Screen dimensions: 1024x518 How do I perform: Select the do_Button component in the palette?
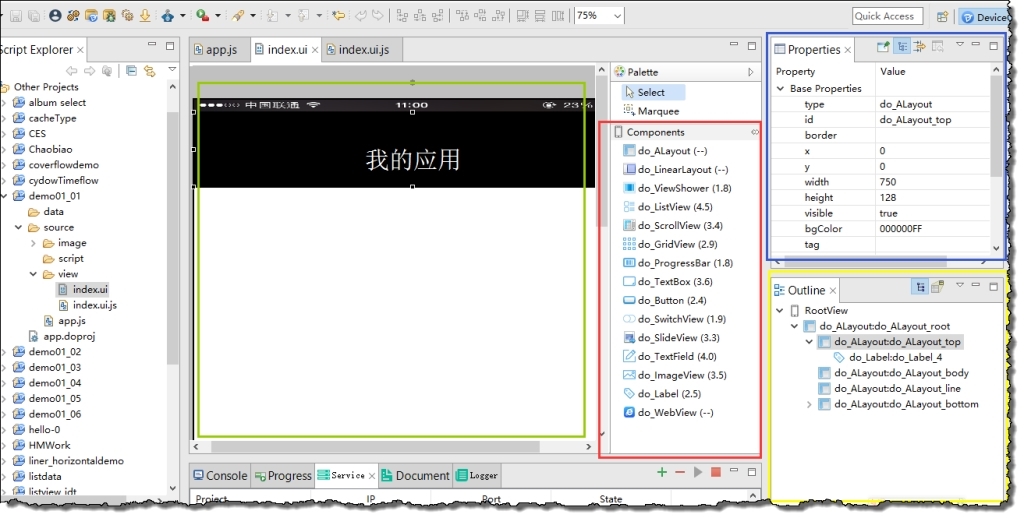(x=664, y=300)
